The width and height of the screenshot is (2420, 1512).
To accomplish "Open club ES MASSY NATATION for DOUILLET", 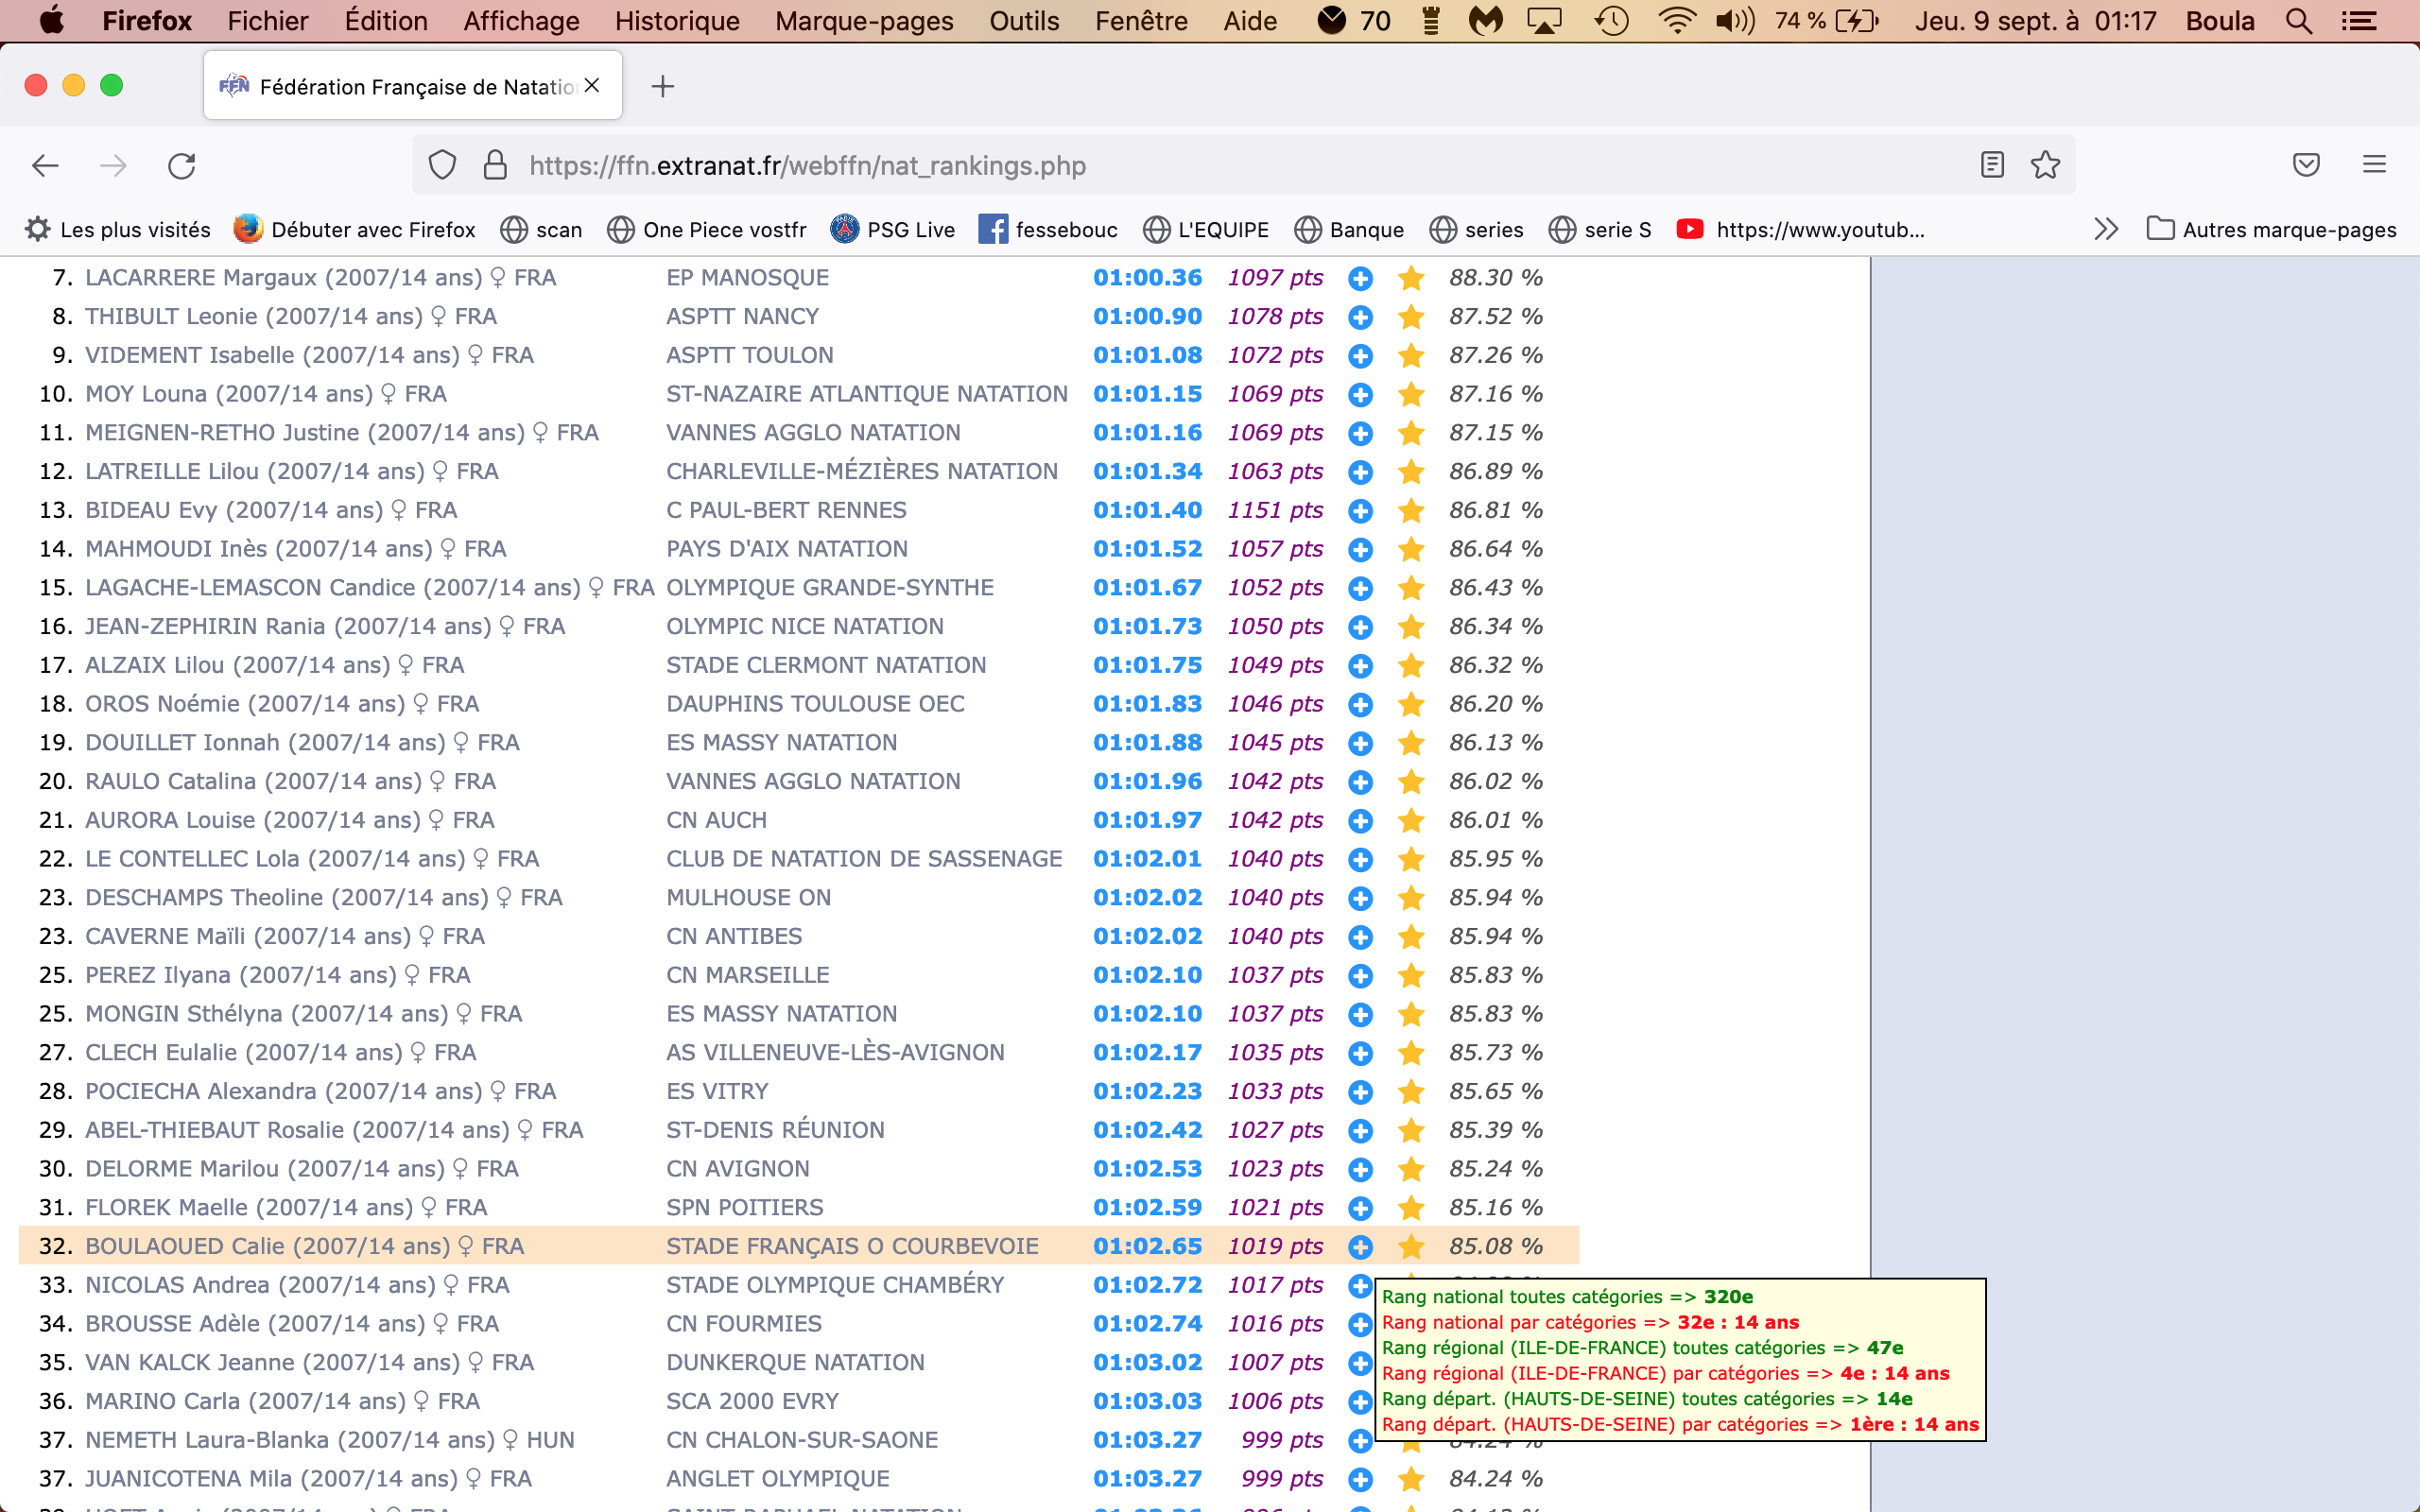I will pyautogui.click(x=781, y=743).
